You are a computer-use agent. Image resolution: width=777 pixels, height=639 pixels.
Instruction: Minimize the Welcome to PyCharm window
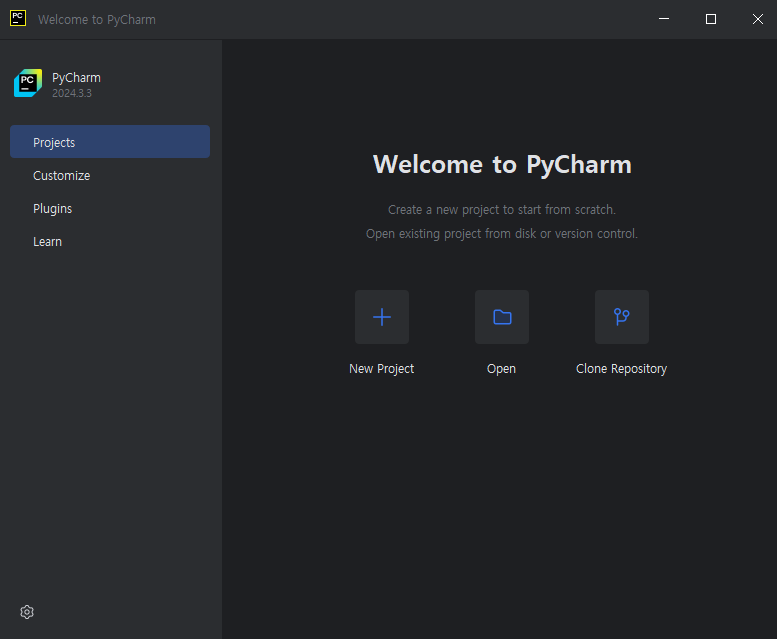[x=664, y=19]
